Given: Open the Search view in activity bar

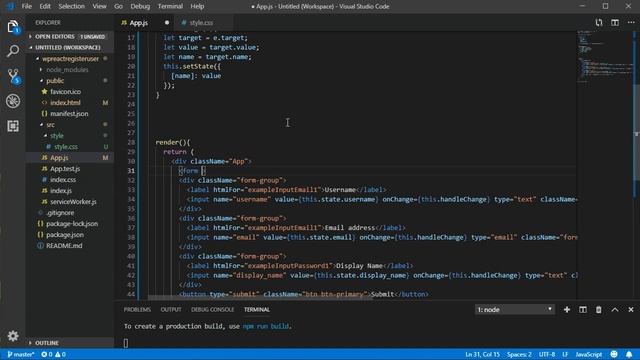Looking at the screenshot, I should click(13, 51).
